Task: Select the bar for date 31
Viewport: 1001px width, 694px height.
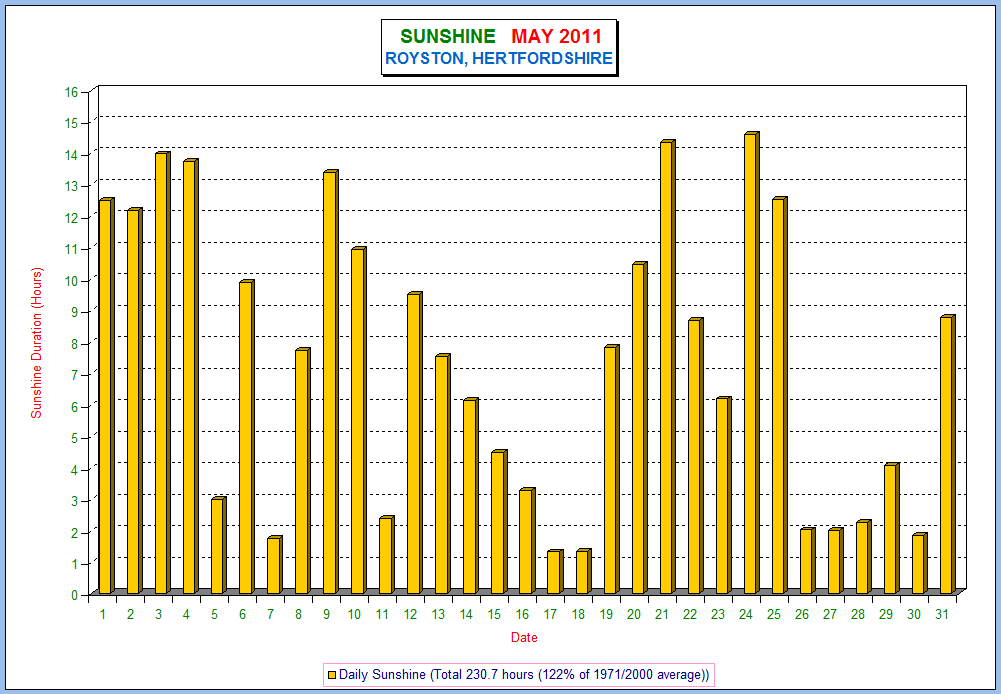Action: (x=949, y=454)
